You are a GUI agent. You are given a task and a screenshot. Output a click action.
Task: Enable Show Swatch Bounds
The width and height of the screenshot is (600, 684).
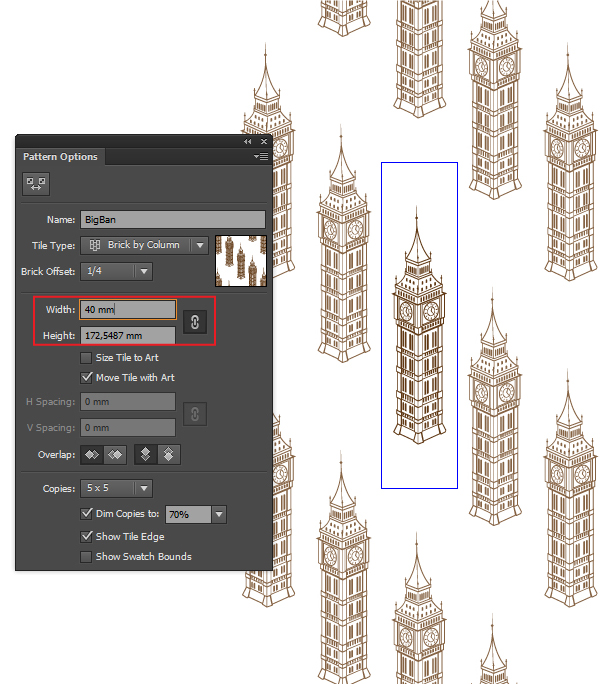tap(86, 557)
